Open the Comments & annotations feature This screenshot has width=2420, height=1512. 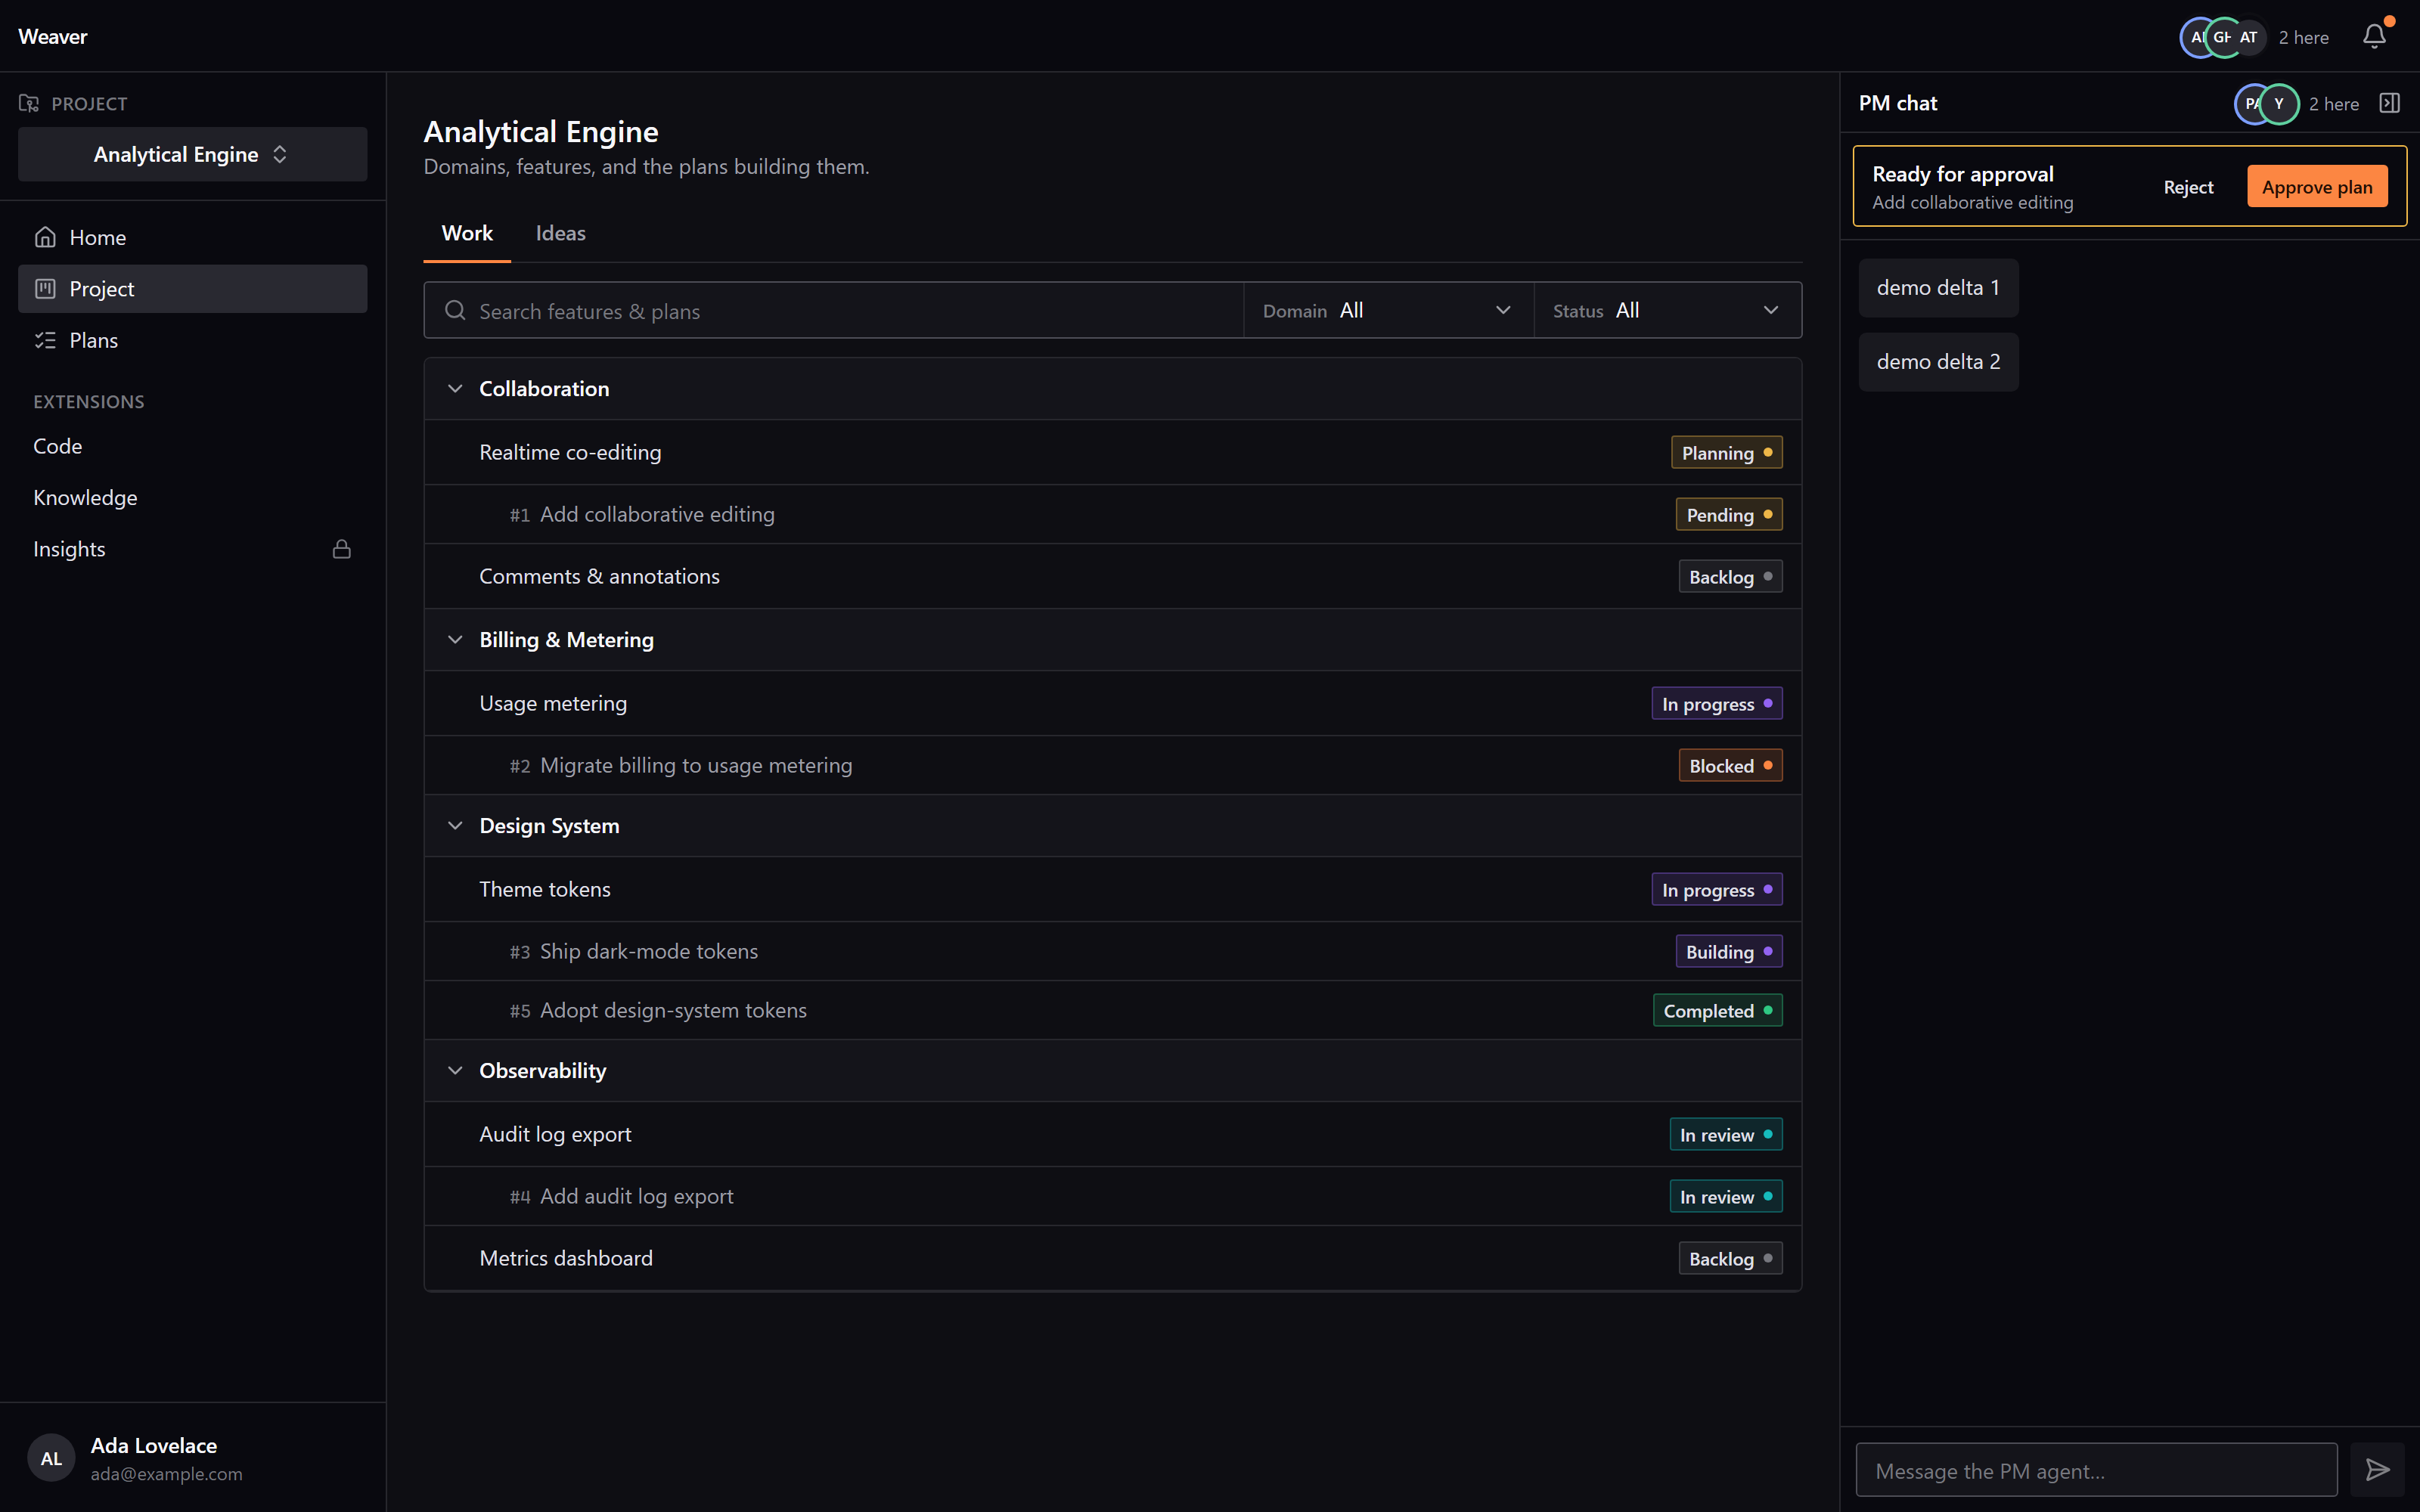coord(1112,576)
